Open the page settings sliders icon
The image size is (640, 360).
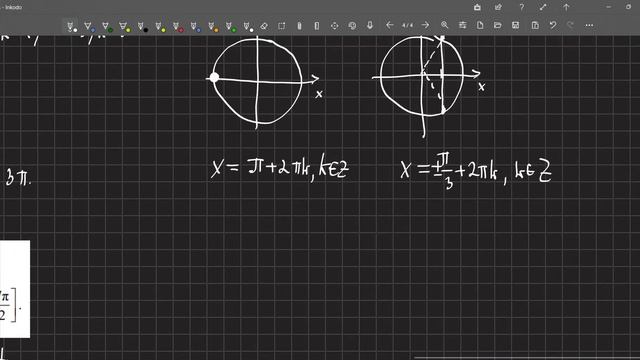click(462, 25)
